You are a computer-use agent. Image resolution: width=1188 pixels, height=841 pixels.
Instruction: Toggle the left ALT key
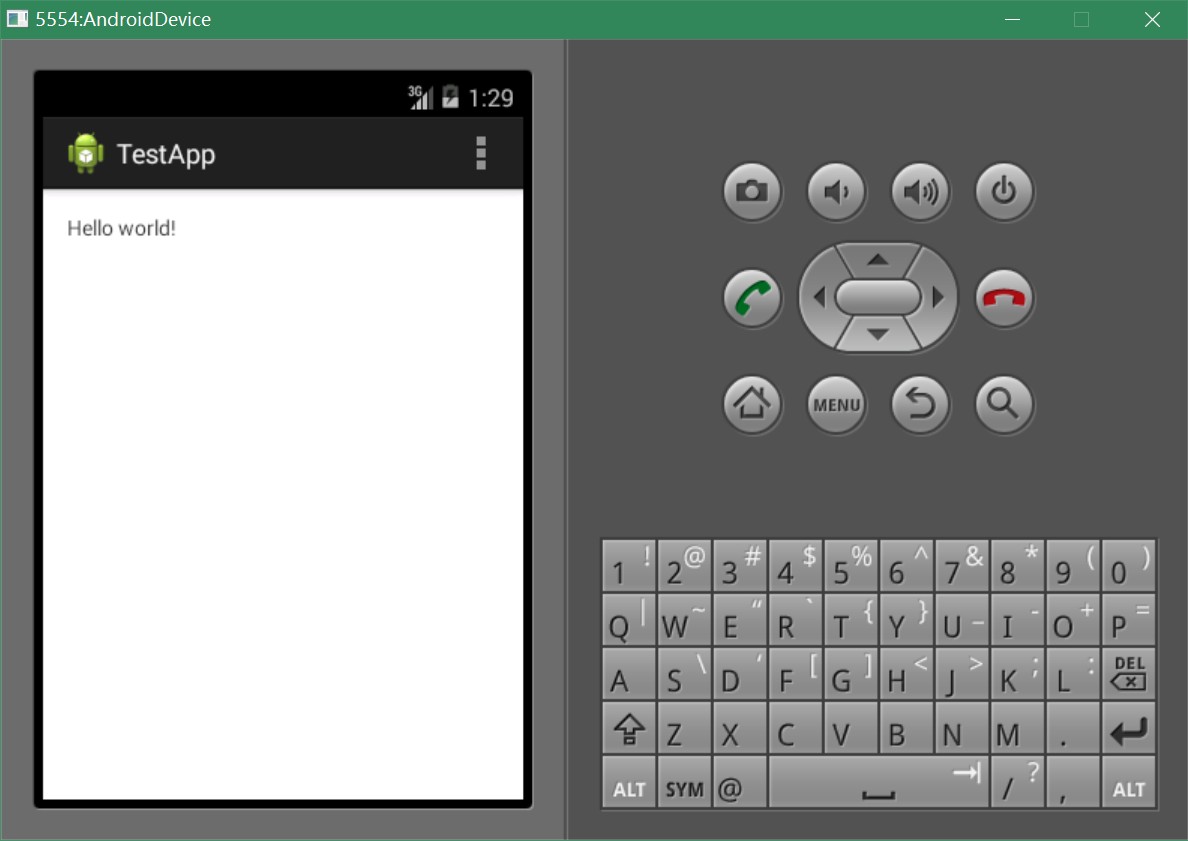[629, 783]
